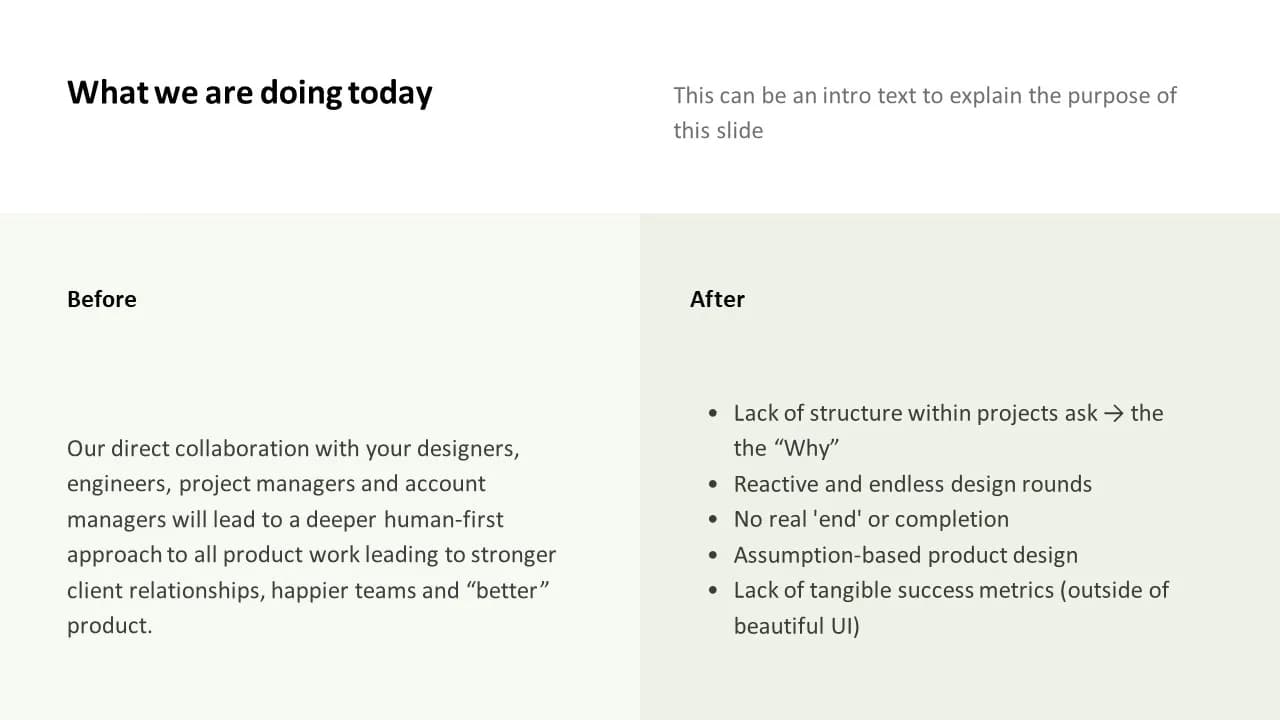This screenshot has width=1280, height=720.
Task: Click bullet dot before "Reactive and endless"
Action: [x=713, y=484]
